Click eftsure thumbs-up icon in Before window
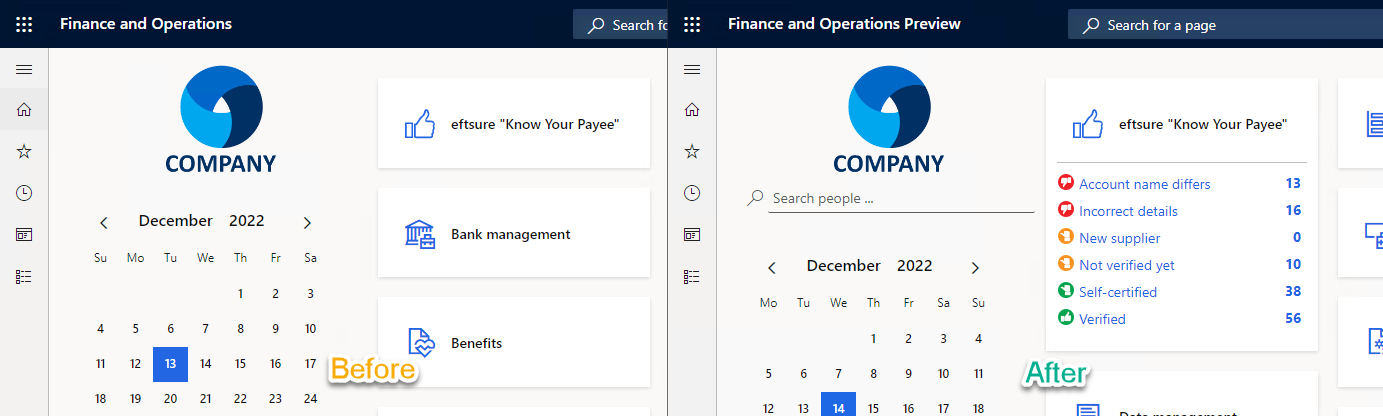The image size is (1383, 416). point(420,124)
